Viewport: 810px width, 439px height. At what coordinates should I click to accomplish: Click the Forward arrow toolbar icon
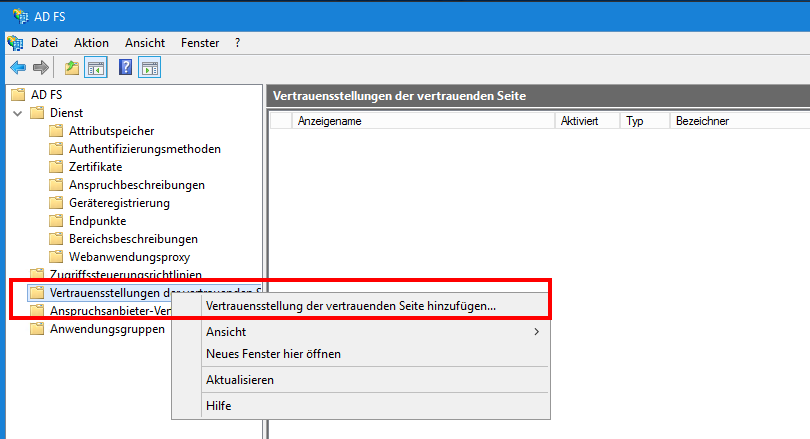coord(41,67)
